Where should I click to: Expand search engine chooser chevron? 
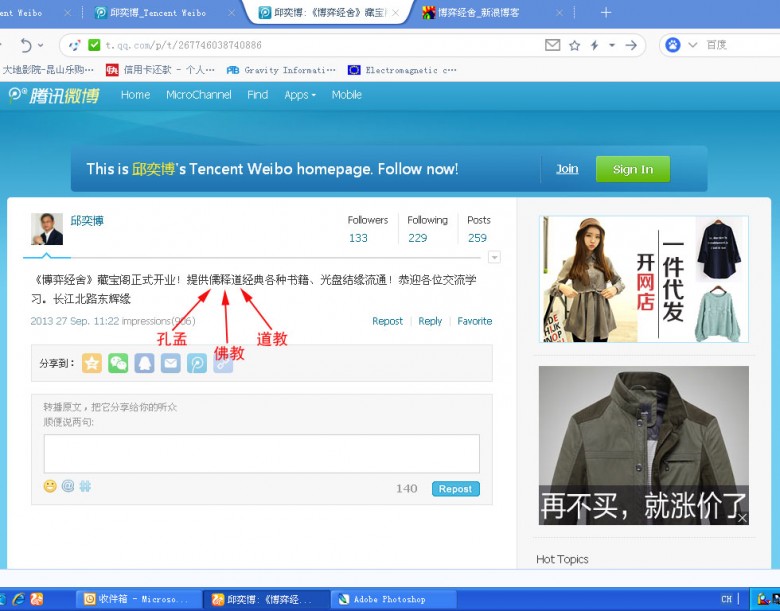(692, 45)
